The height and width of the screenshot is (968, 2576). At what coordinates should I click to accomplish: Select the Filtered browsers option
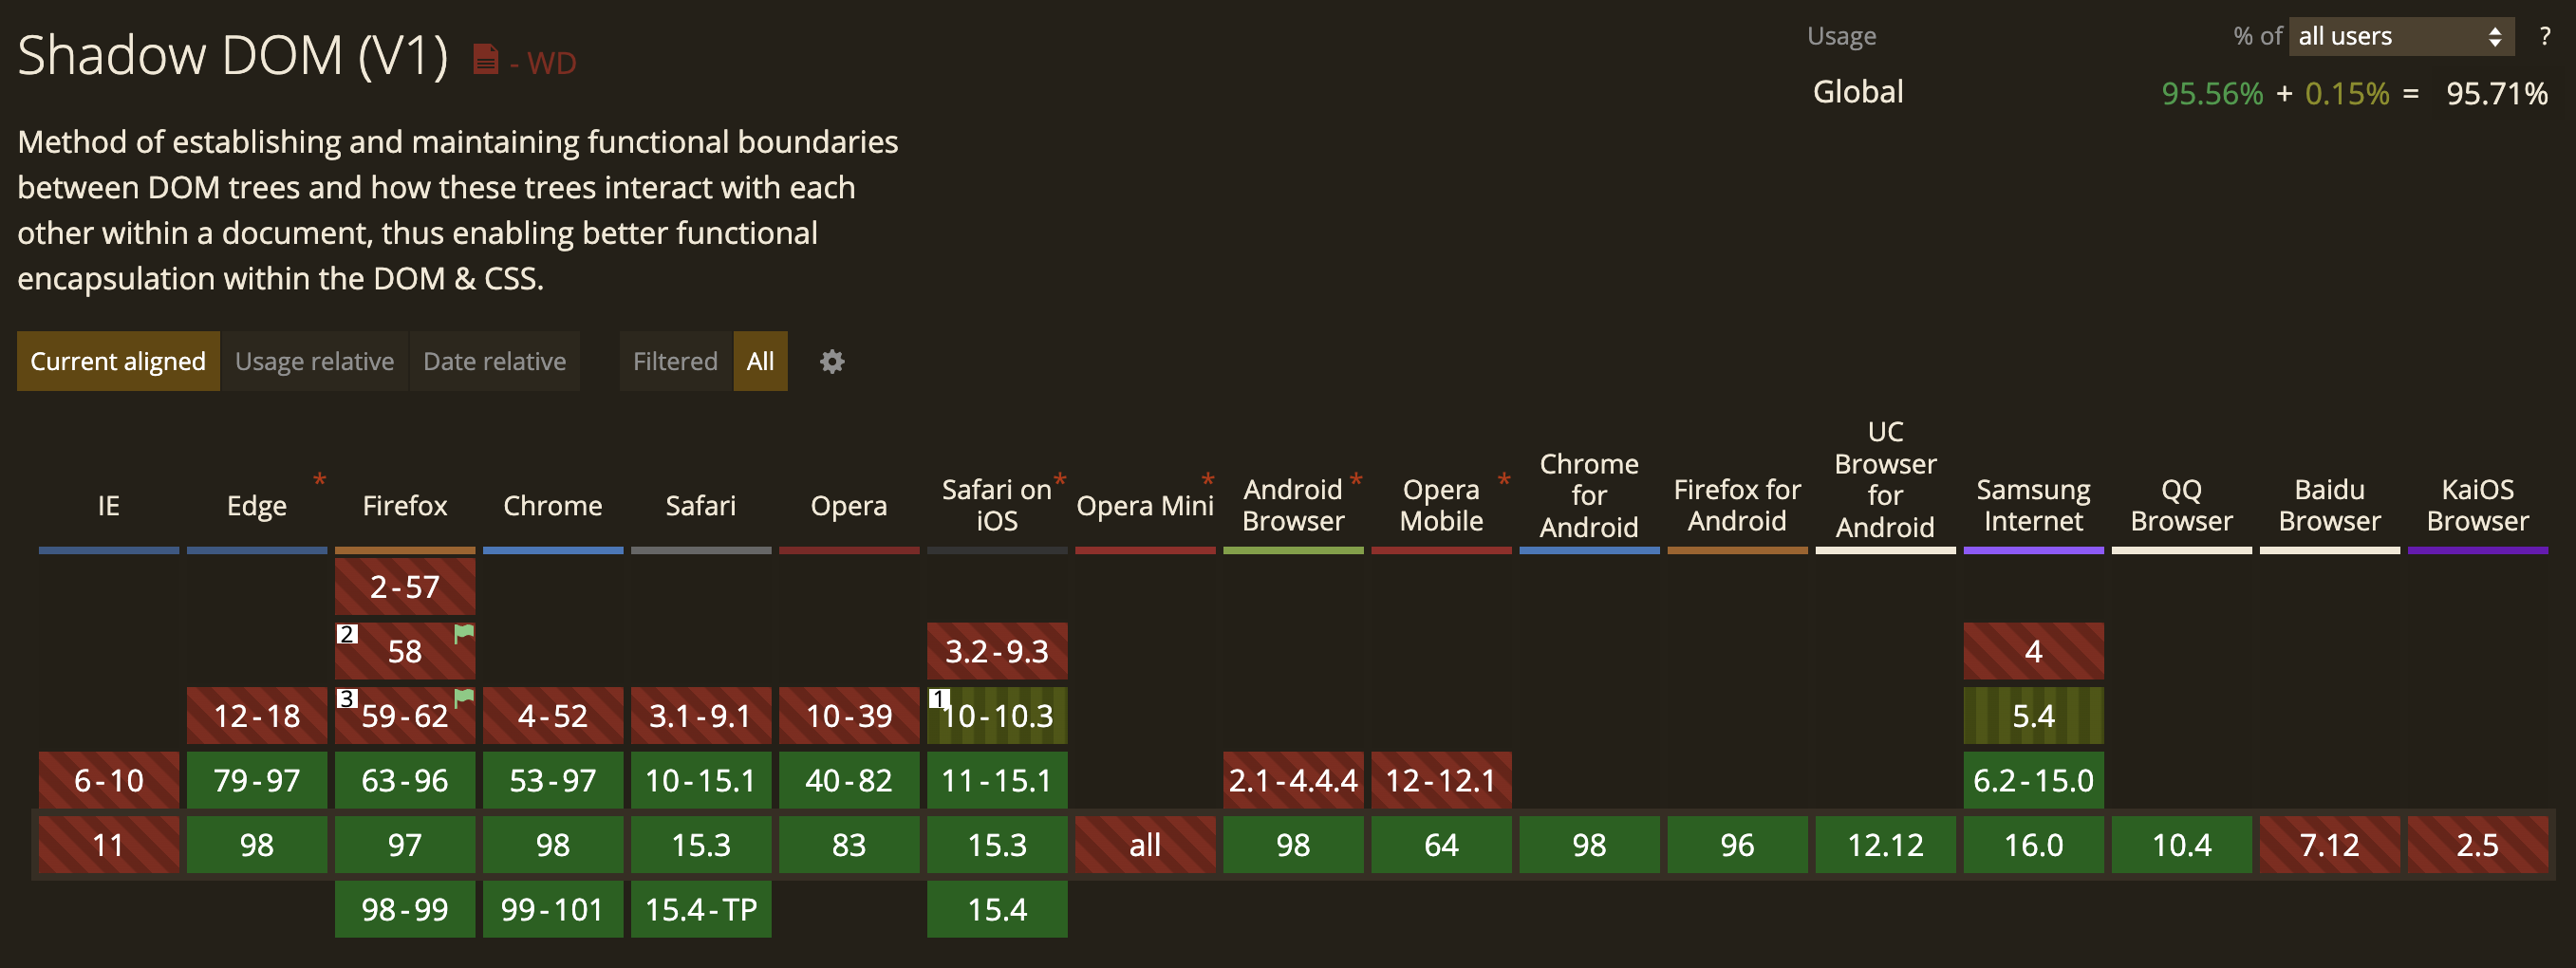[x=675, y=361]
